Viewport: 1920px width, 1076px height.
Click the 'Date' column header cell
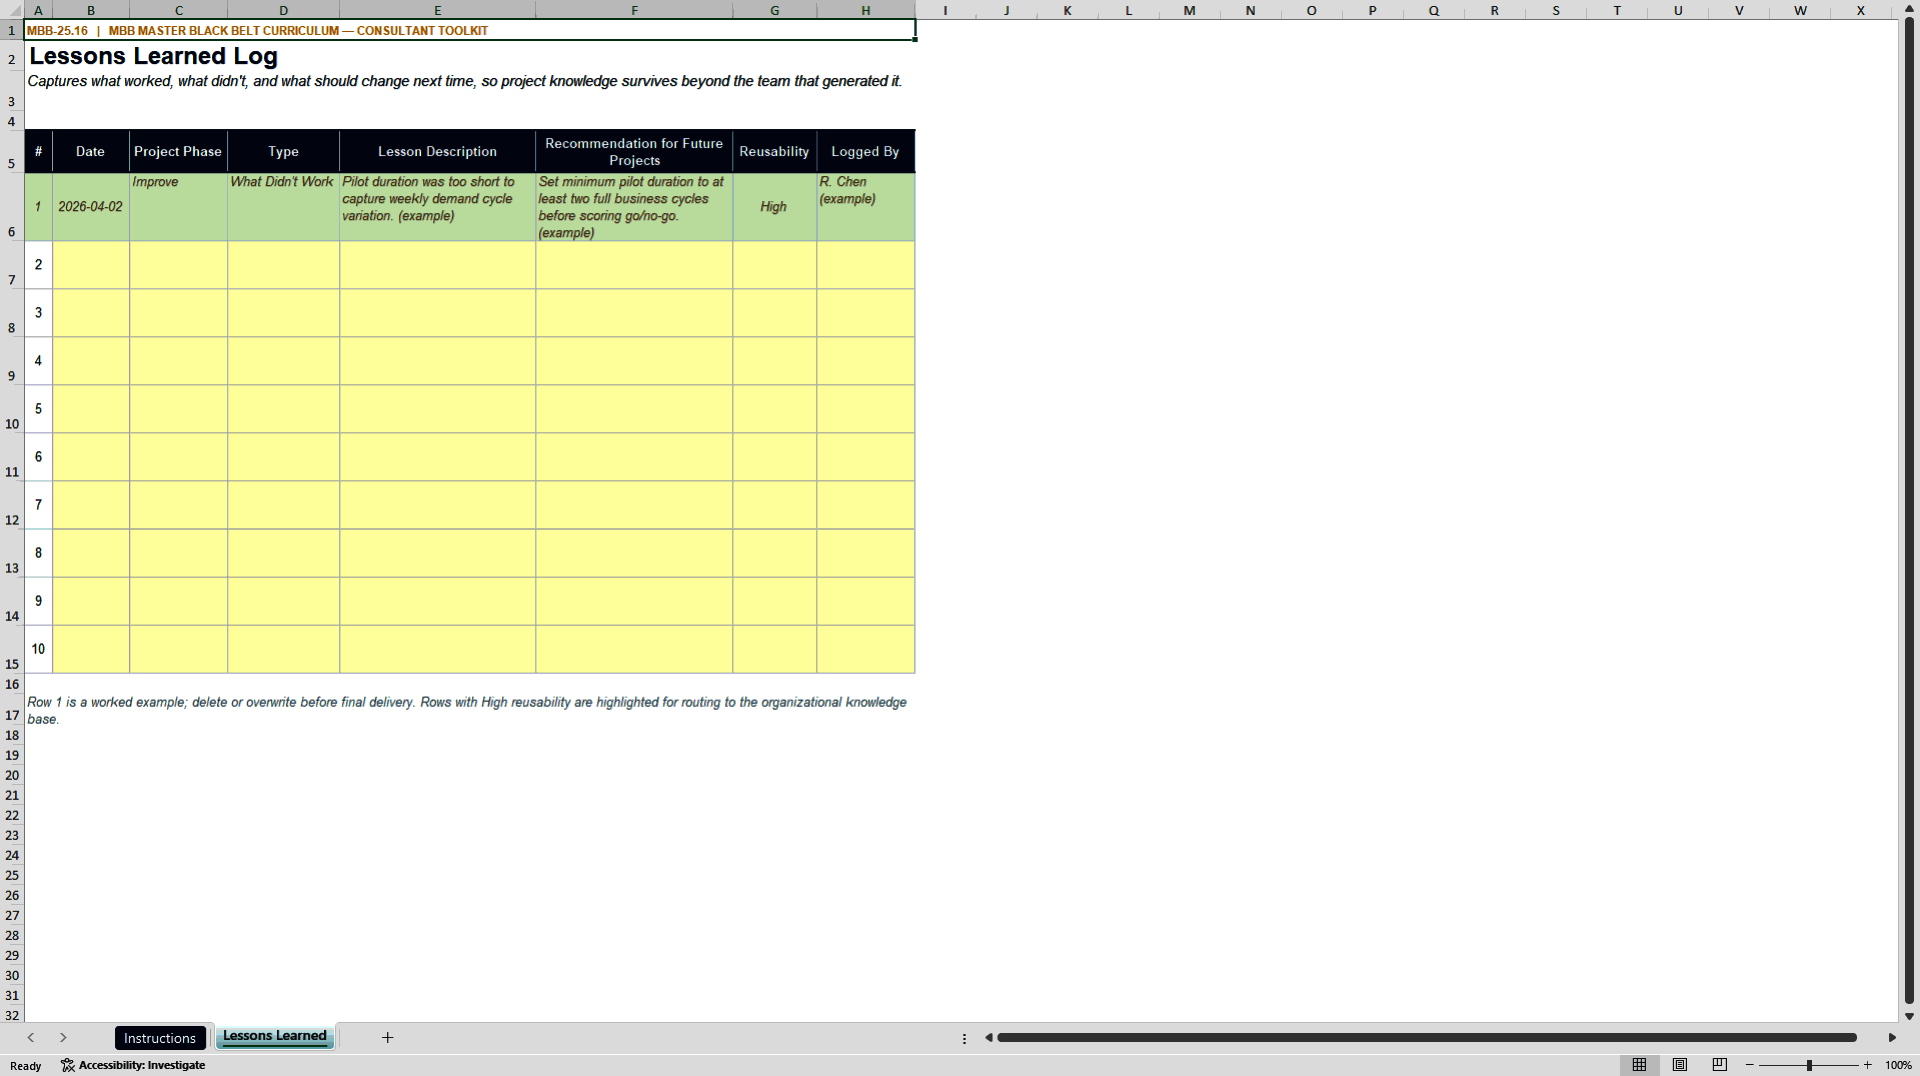pyautogui.click(x=90, y=152)
